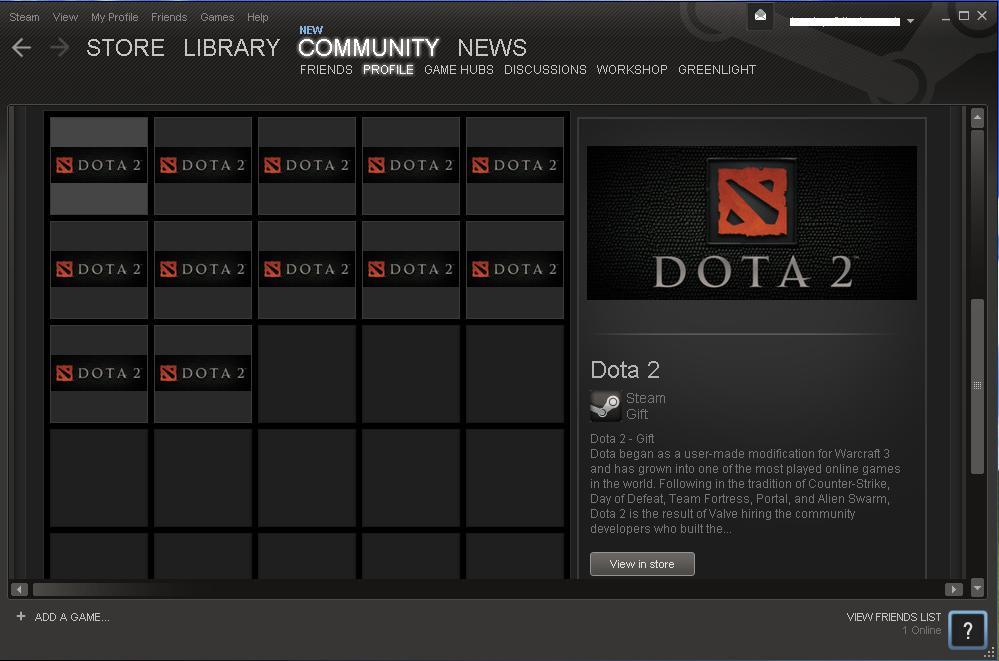Expand the account name dropdown arrow

pos(910,21)
